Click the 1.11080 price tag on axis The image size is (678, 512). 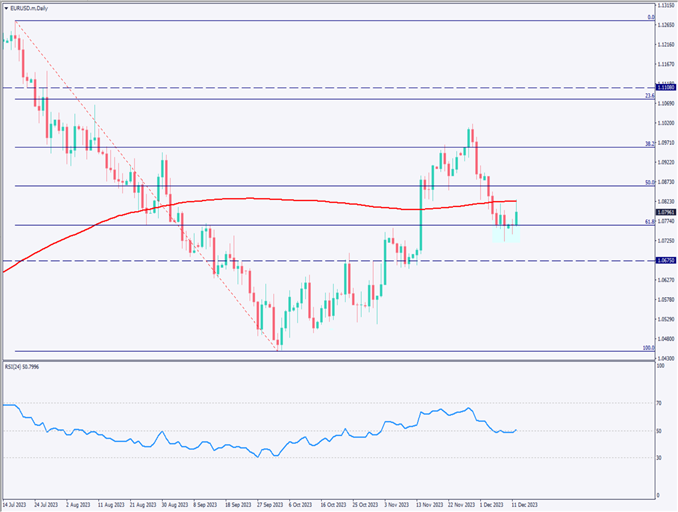coord(667,88)
